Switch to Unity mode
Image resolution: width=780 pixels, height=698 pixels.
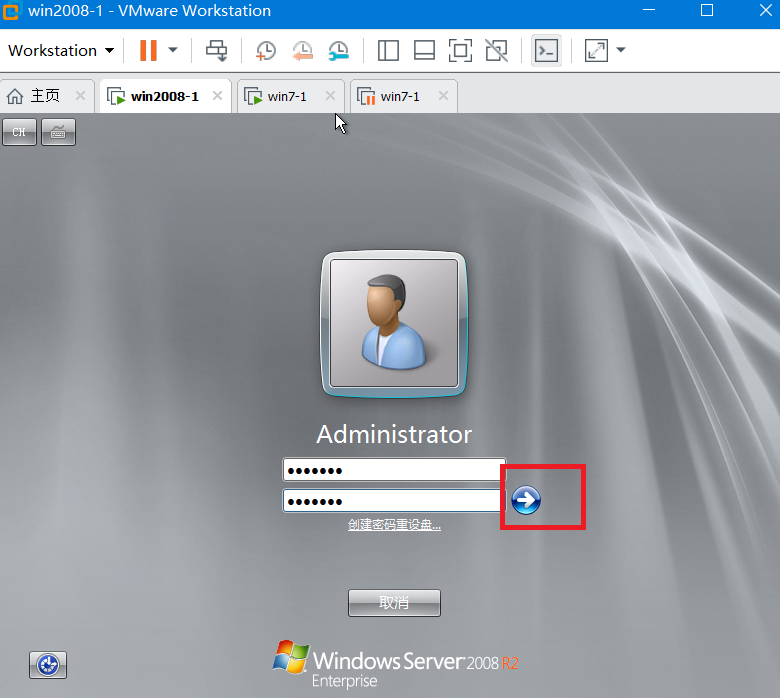coord(496,50)
